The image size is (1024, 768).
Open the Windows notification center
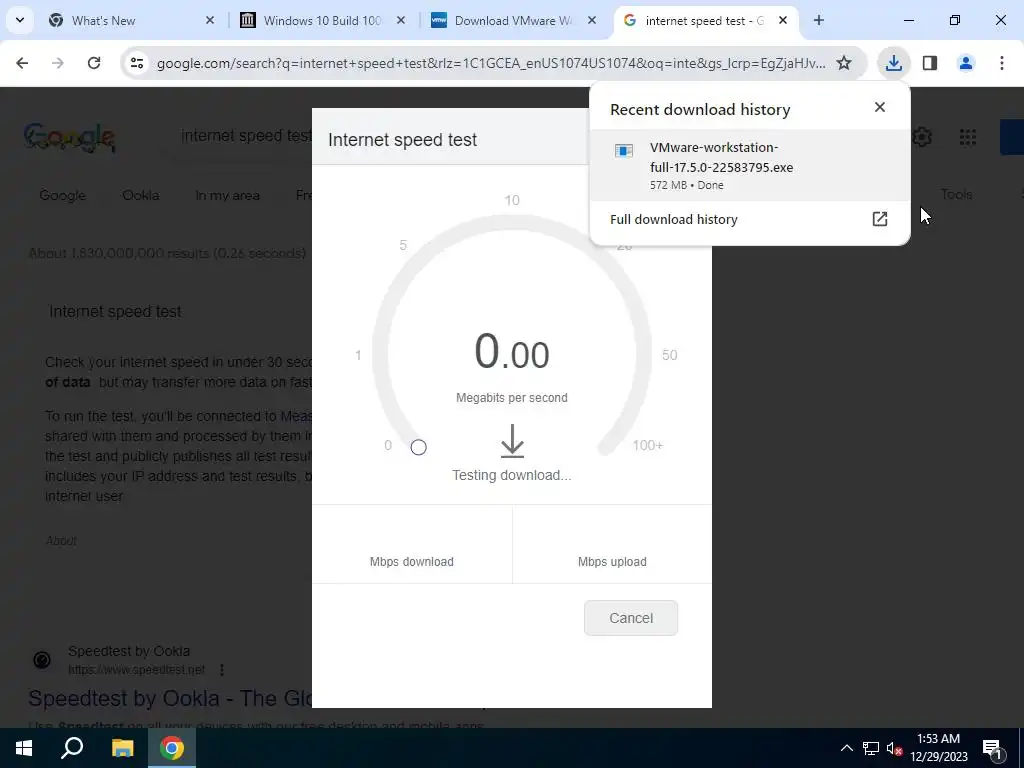pyautogui.click(x=993, y=748)
